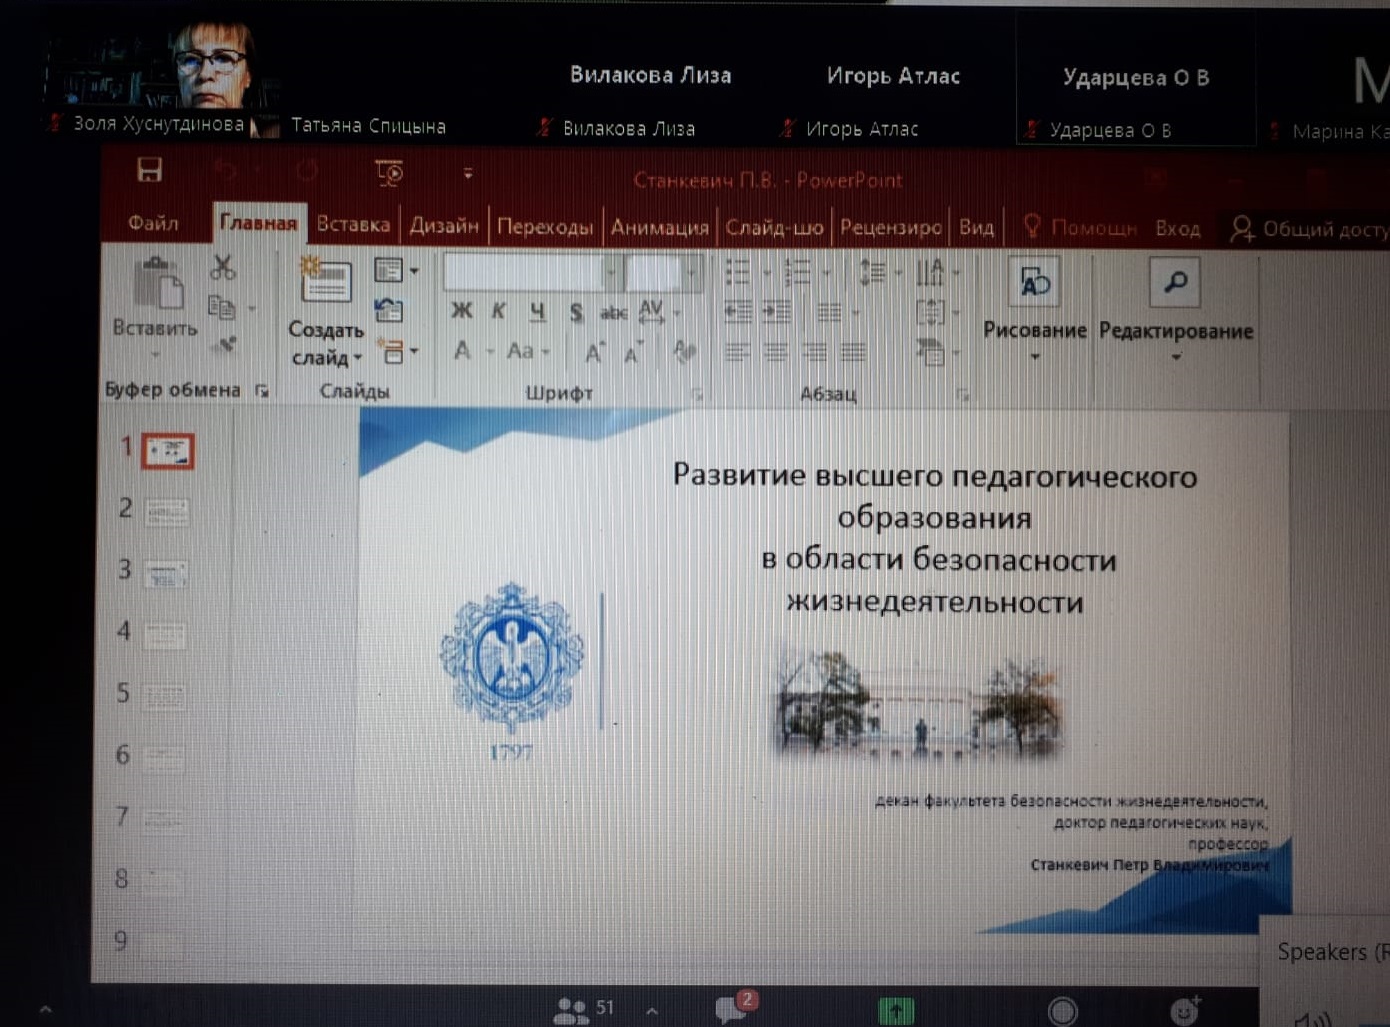Screen dimensions: 1390x1027
Task: Open Zoom chat with 2 unread messages
Action: pyautogui.click(x=731, y=1009)
